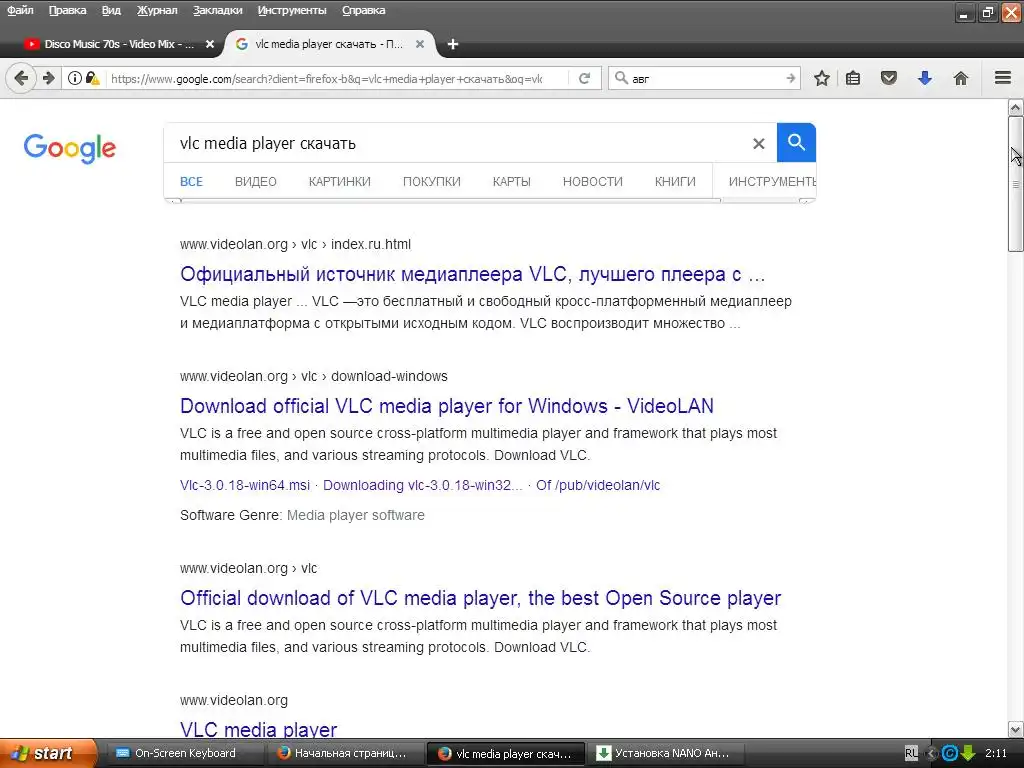
Task: Open site information icon in address bar
Action: pos(75,78)
